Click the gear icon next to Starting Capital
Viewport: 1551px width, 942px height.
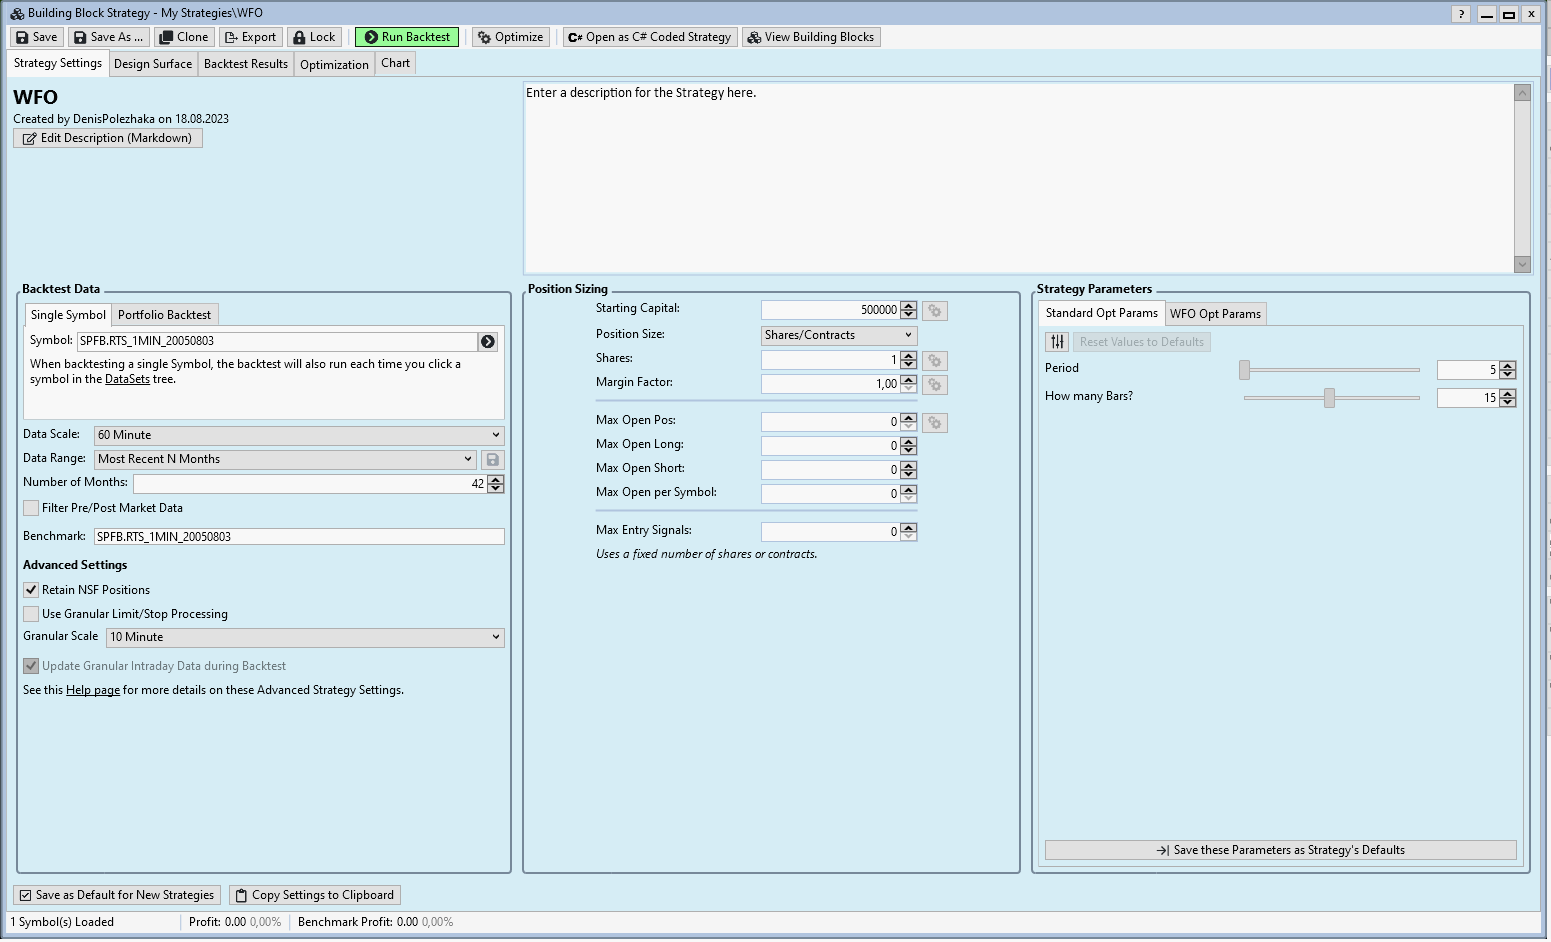click(934, 311)
